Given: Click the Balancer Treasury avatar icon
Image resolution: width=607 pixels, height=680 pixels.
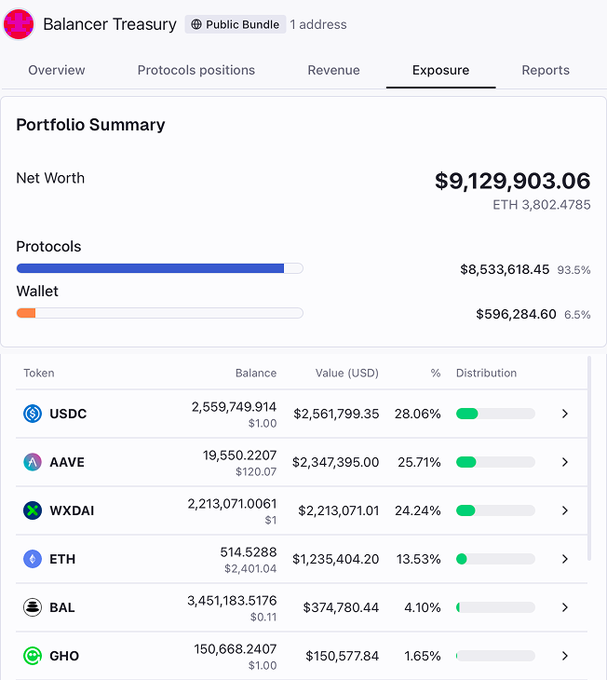Looking at the screenshot, I should (19, 24).
